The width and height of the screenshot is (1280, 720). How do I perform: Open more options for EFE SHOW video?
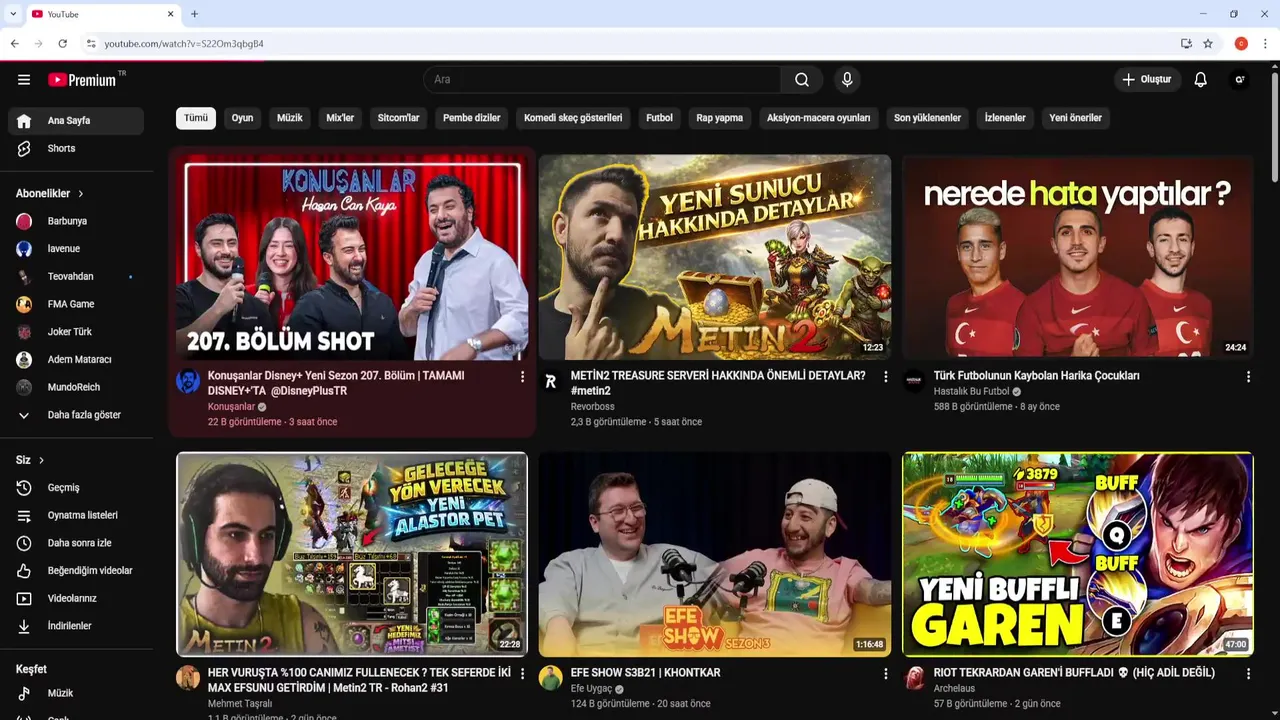click(885, 674)
